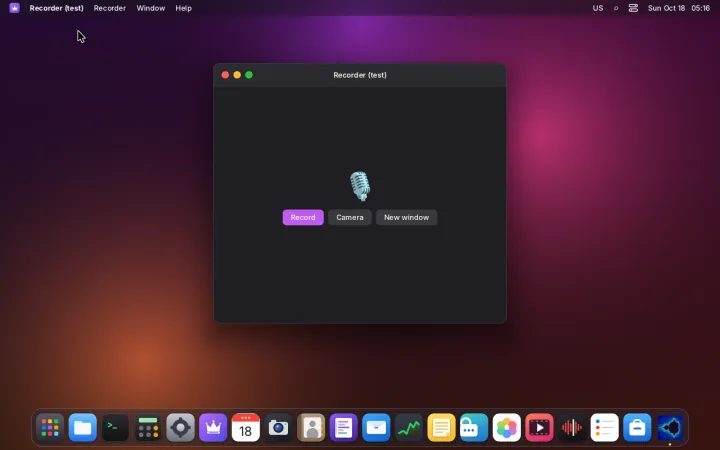Image resolution: width=720 pixels, height=450 pixels.
Task: Open the Calendar icon showing 18
Action: coord(246,428)
